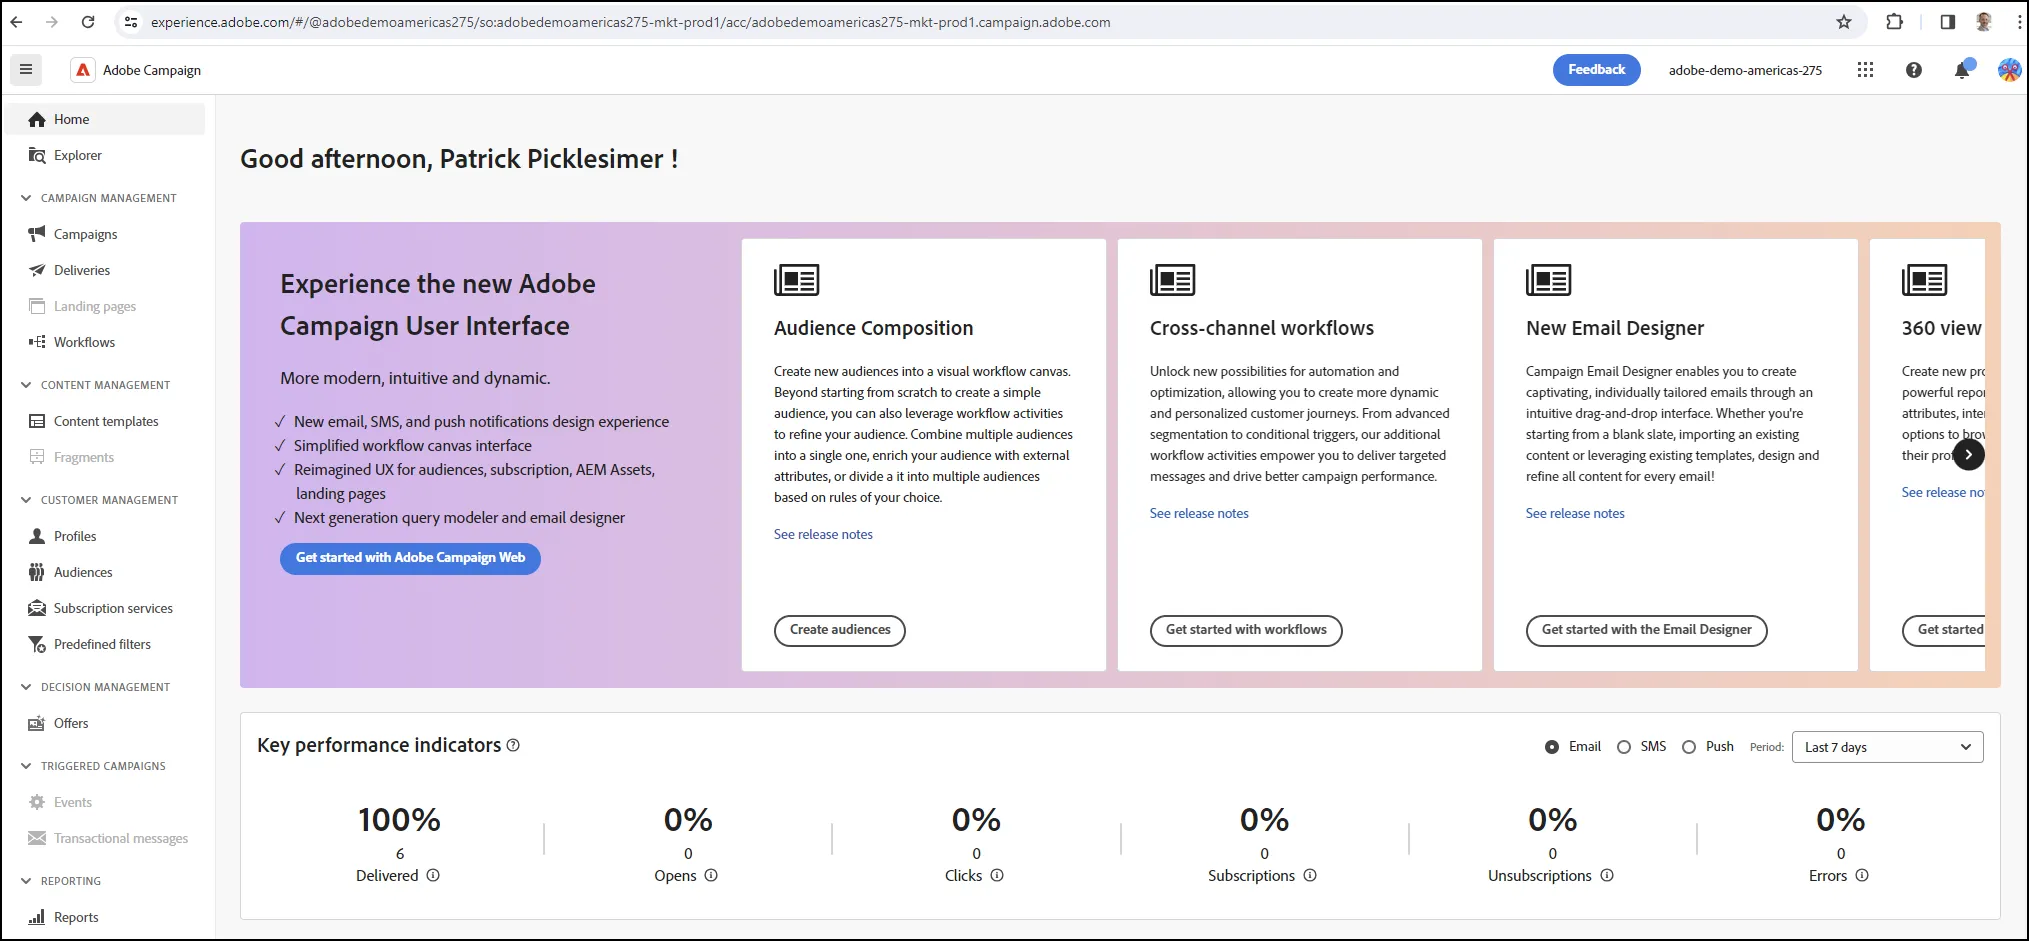Reload the page in the browser
This screenshot has height=941, width=2029.
coord(88,22)
